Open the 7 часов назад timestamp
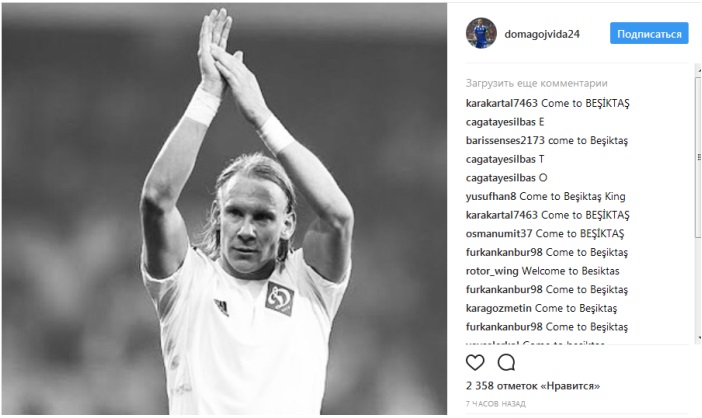The image size is (702, 418). [496, 404]
